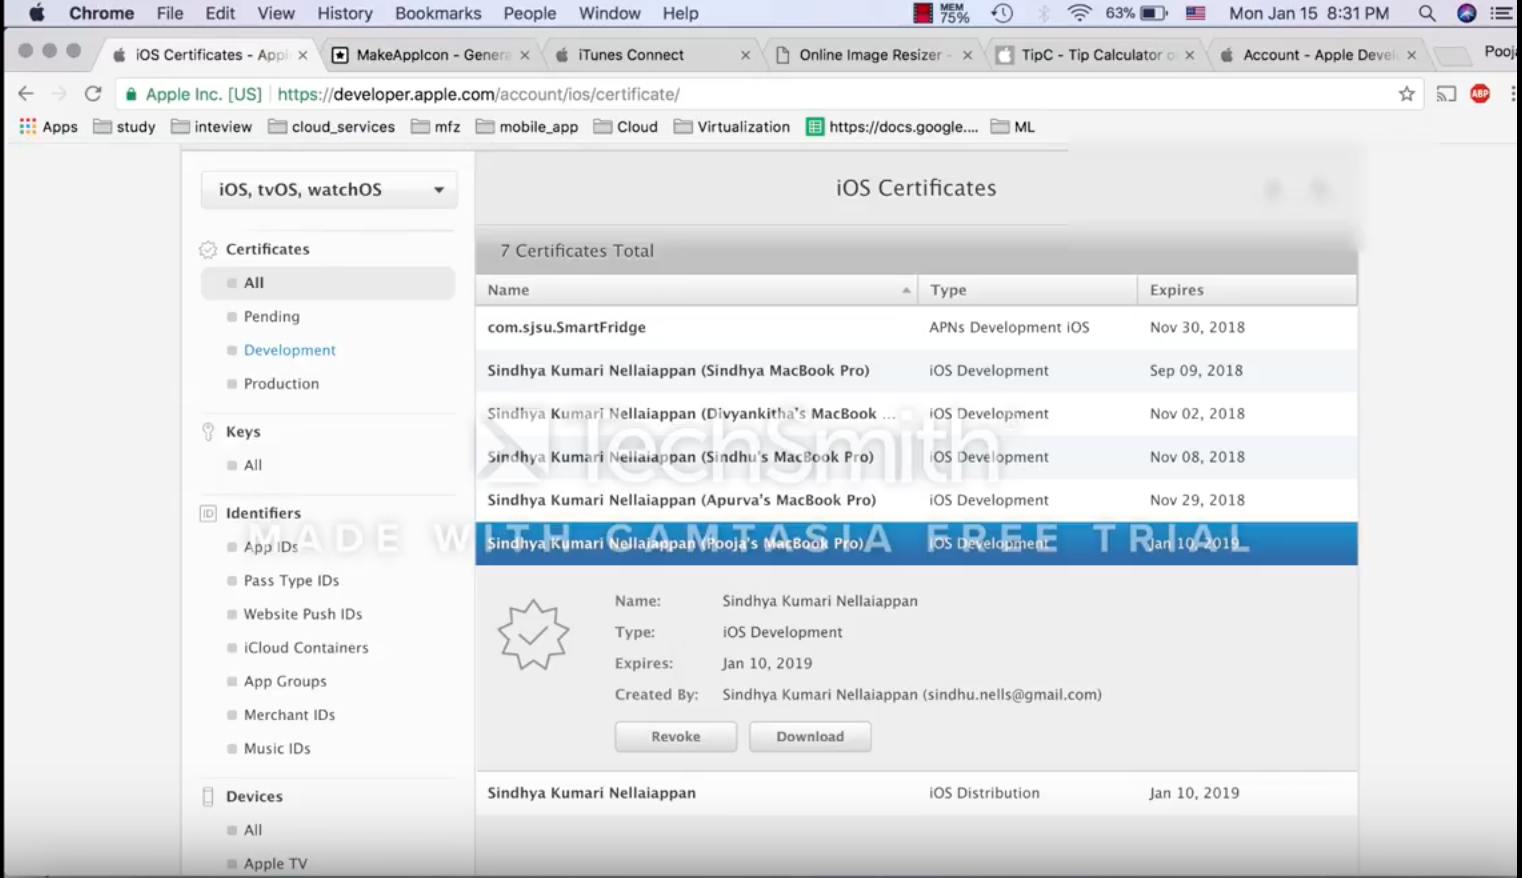The image size is (1522, 878).
Task: Open the AdBlock Plus extension icon
Action: click(x=1480, y=94)
